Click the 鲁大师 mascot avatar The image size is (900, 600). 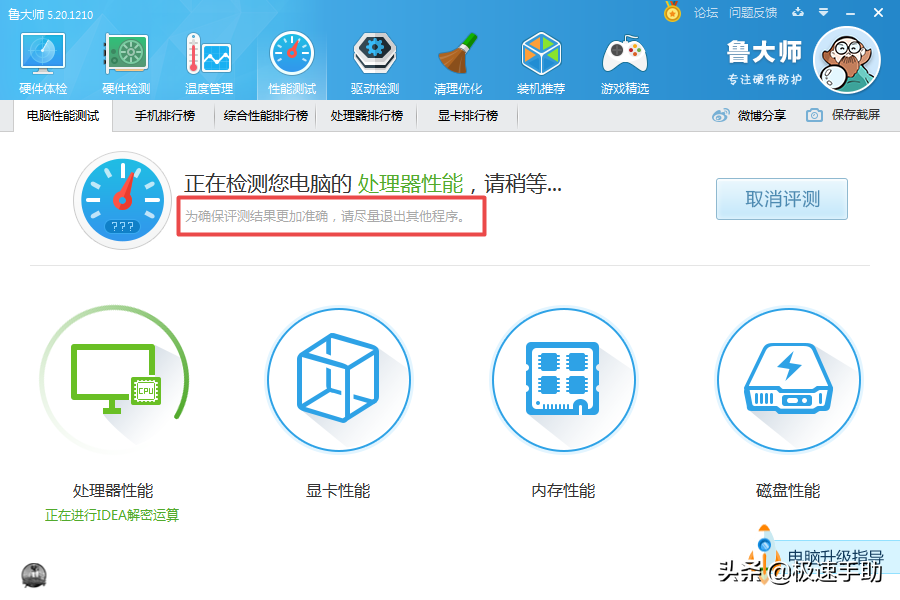pyautogui.click(x=847, y=59)
